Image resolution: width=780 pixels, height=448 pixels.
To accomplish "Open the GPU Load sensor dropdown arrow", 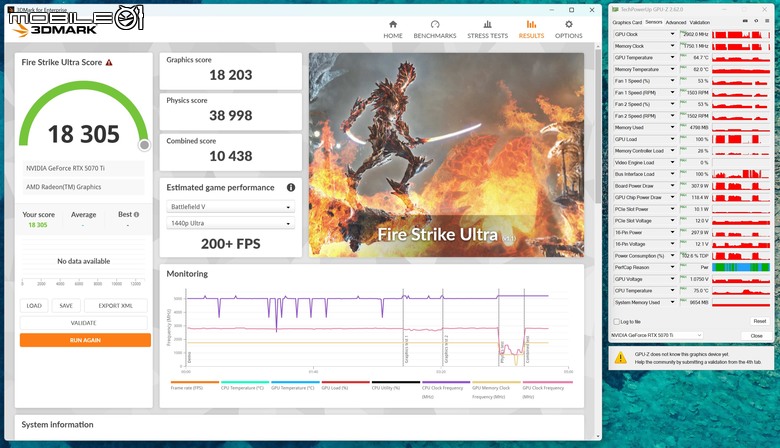I will click(673, 139).
